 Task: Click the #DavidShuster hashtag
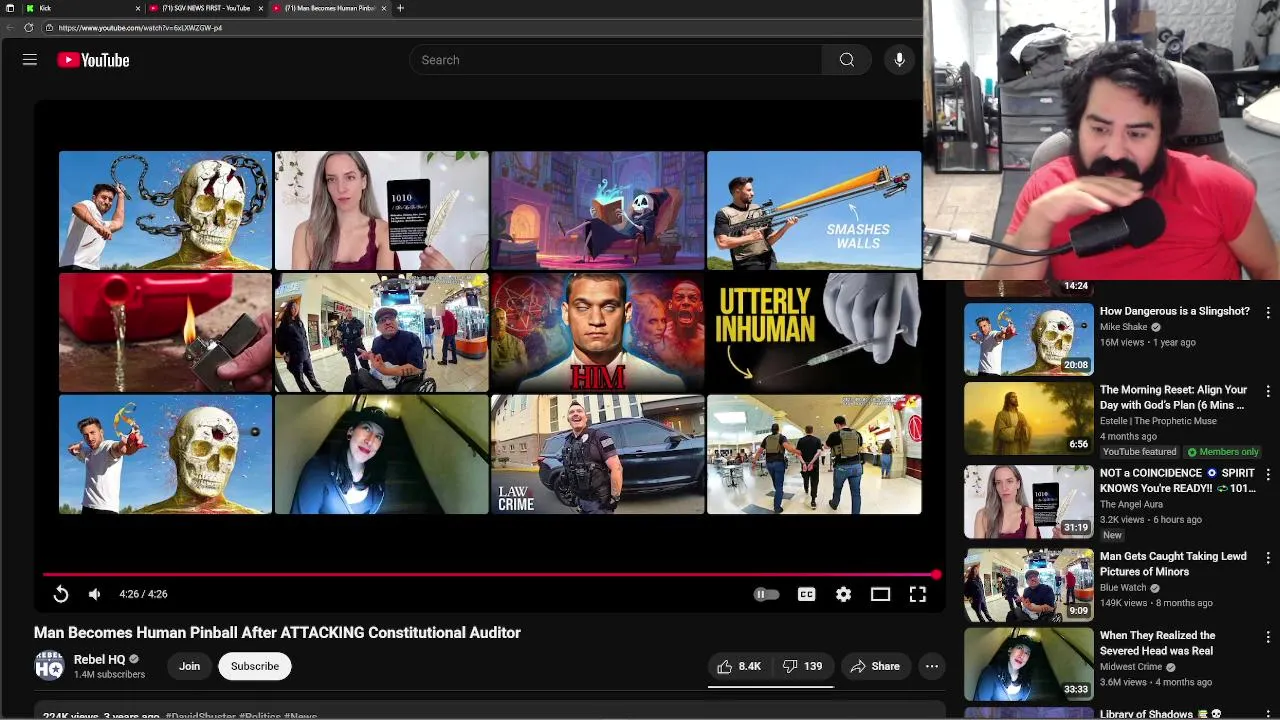[x=200, y=716]
